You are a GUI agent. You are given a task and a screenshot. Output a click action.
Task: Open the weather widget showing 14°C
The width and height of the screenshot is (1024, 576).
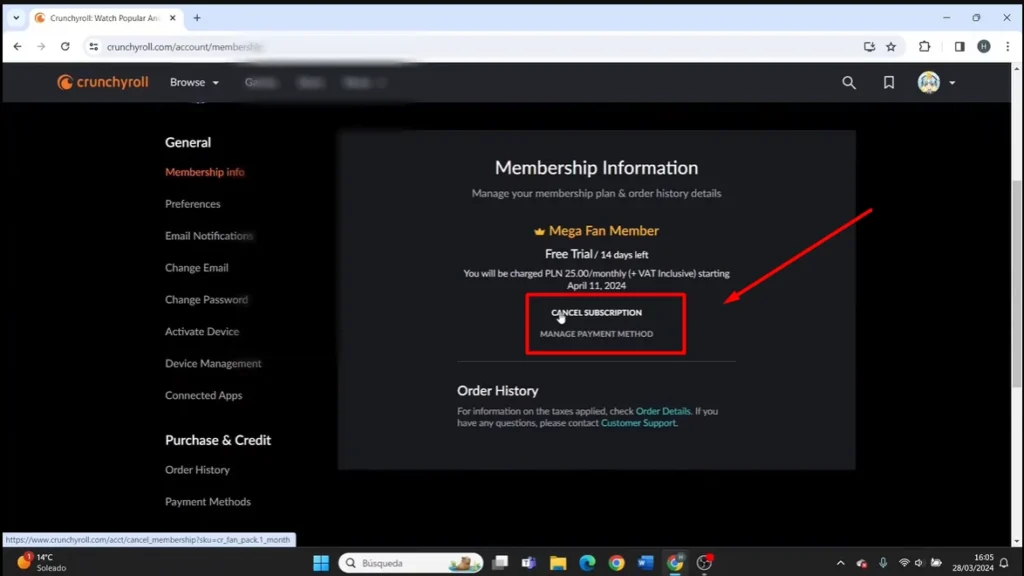pos(42,563)
